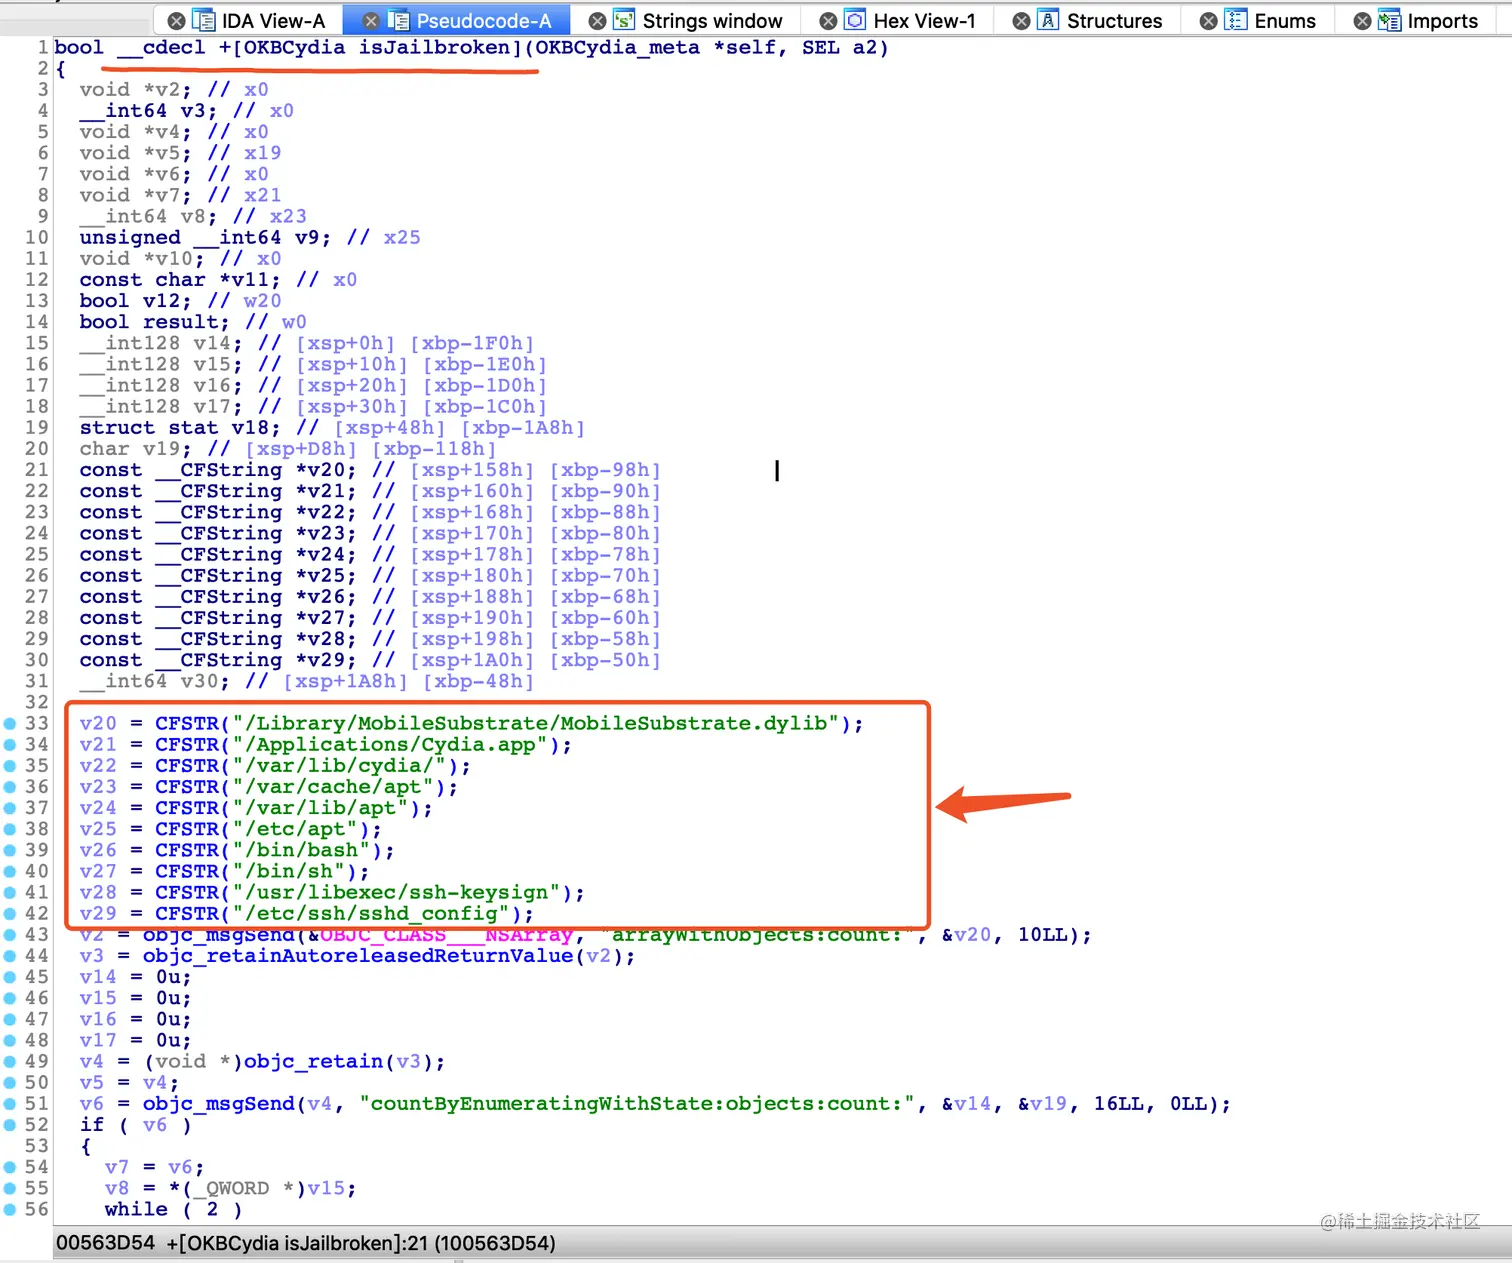Click the "bool result" declaration
This screenshot has width=1512, height=1263.
[155, 322]
